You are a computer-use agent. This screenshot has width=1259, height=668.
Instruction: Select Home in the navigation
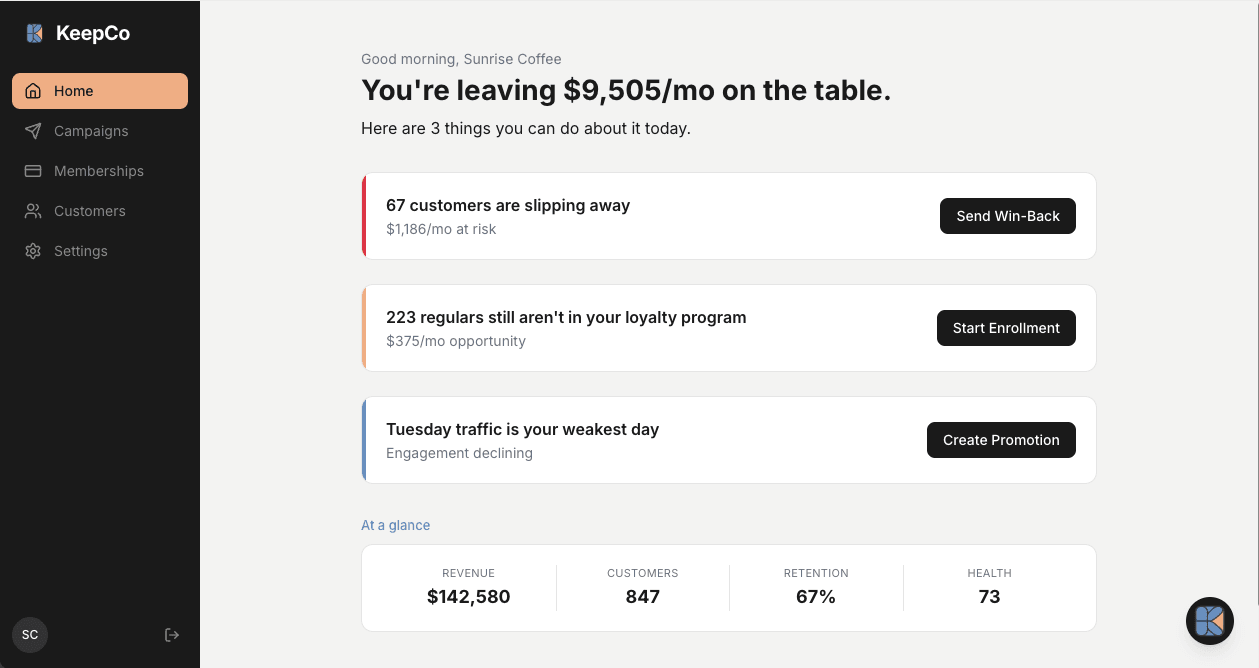[x=74, y=91]
